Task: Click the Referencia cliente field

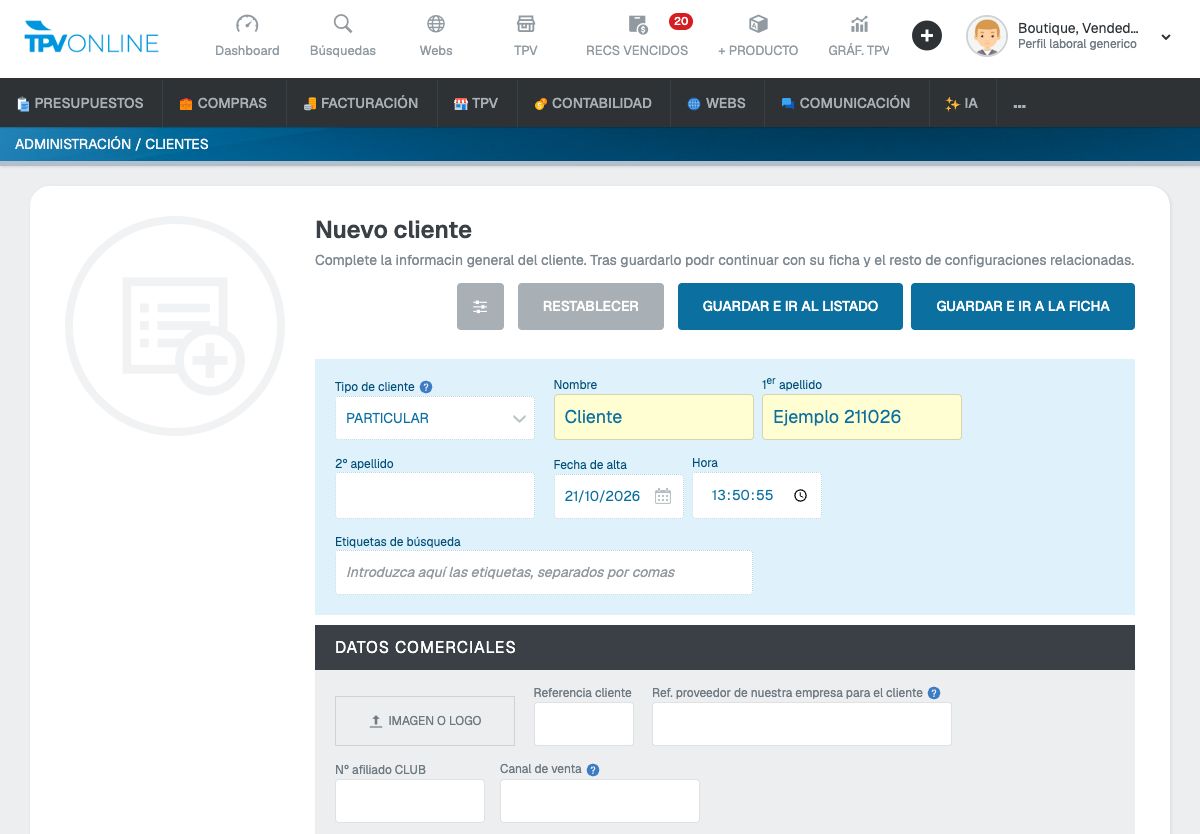Action: [x=584, y=724]
